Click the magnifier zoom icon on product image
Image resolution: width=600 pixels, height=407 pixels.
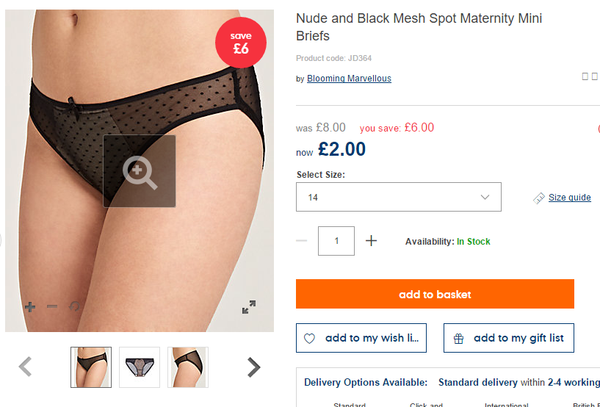tap(140, 171)
